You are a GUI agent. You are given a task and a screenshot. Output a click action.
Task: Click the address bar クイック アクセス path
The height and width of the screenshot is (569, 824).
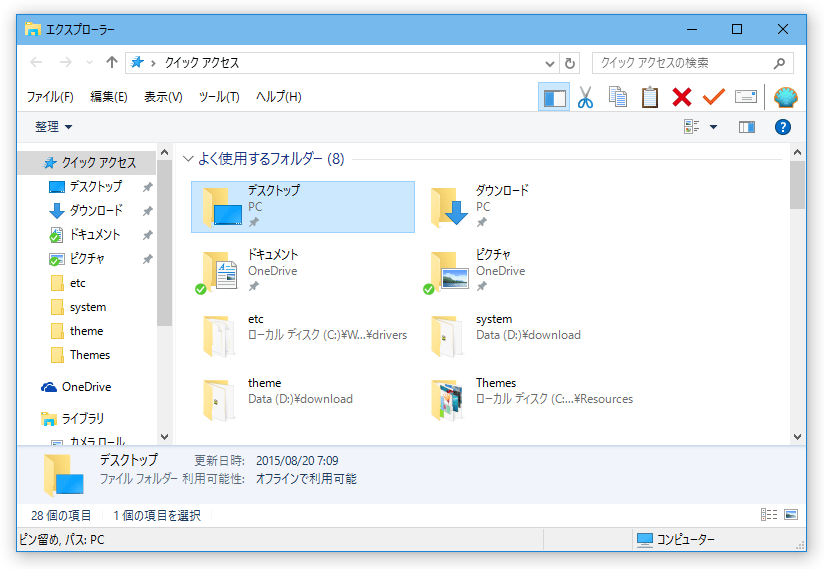coord(202,63)
